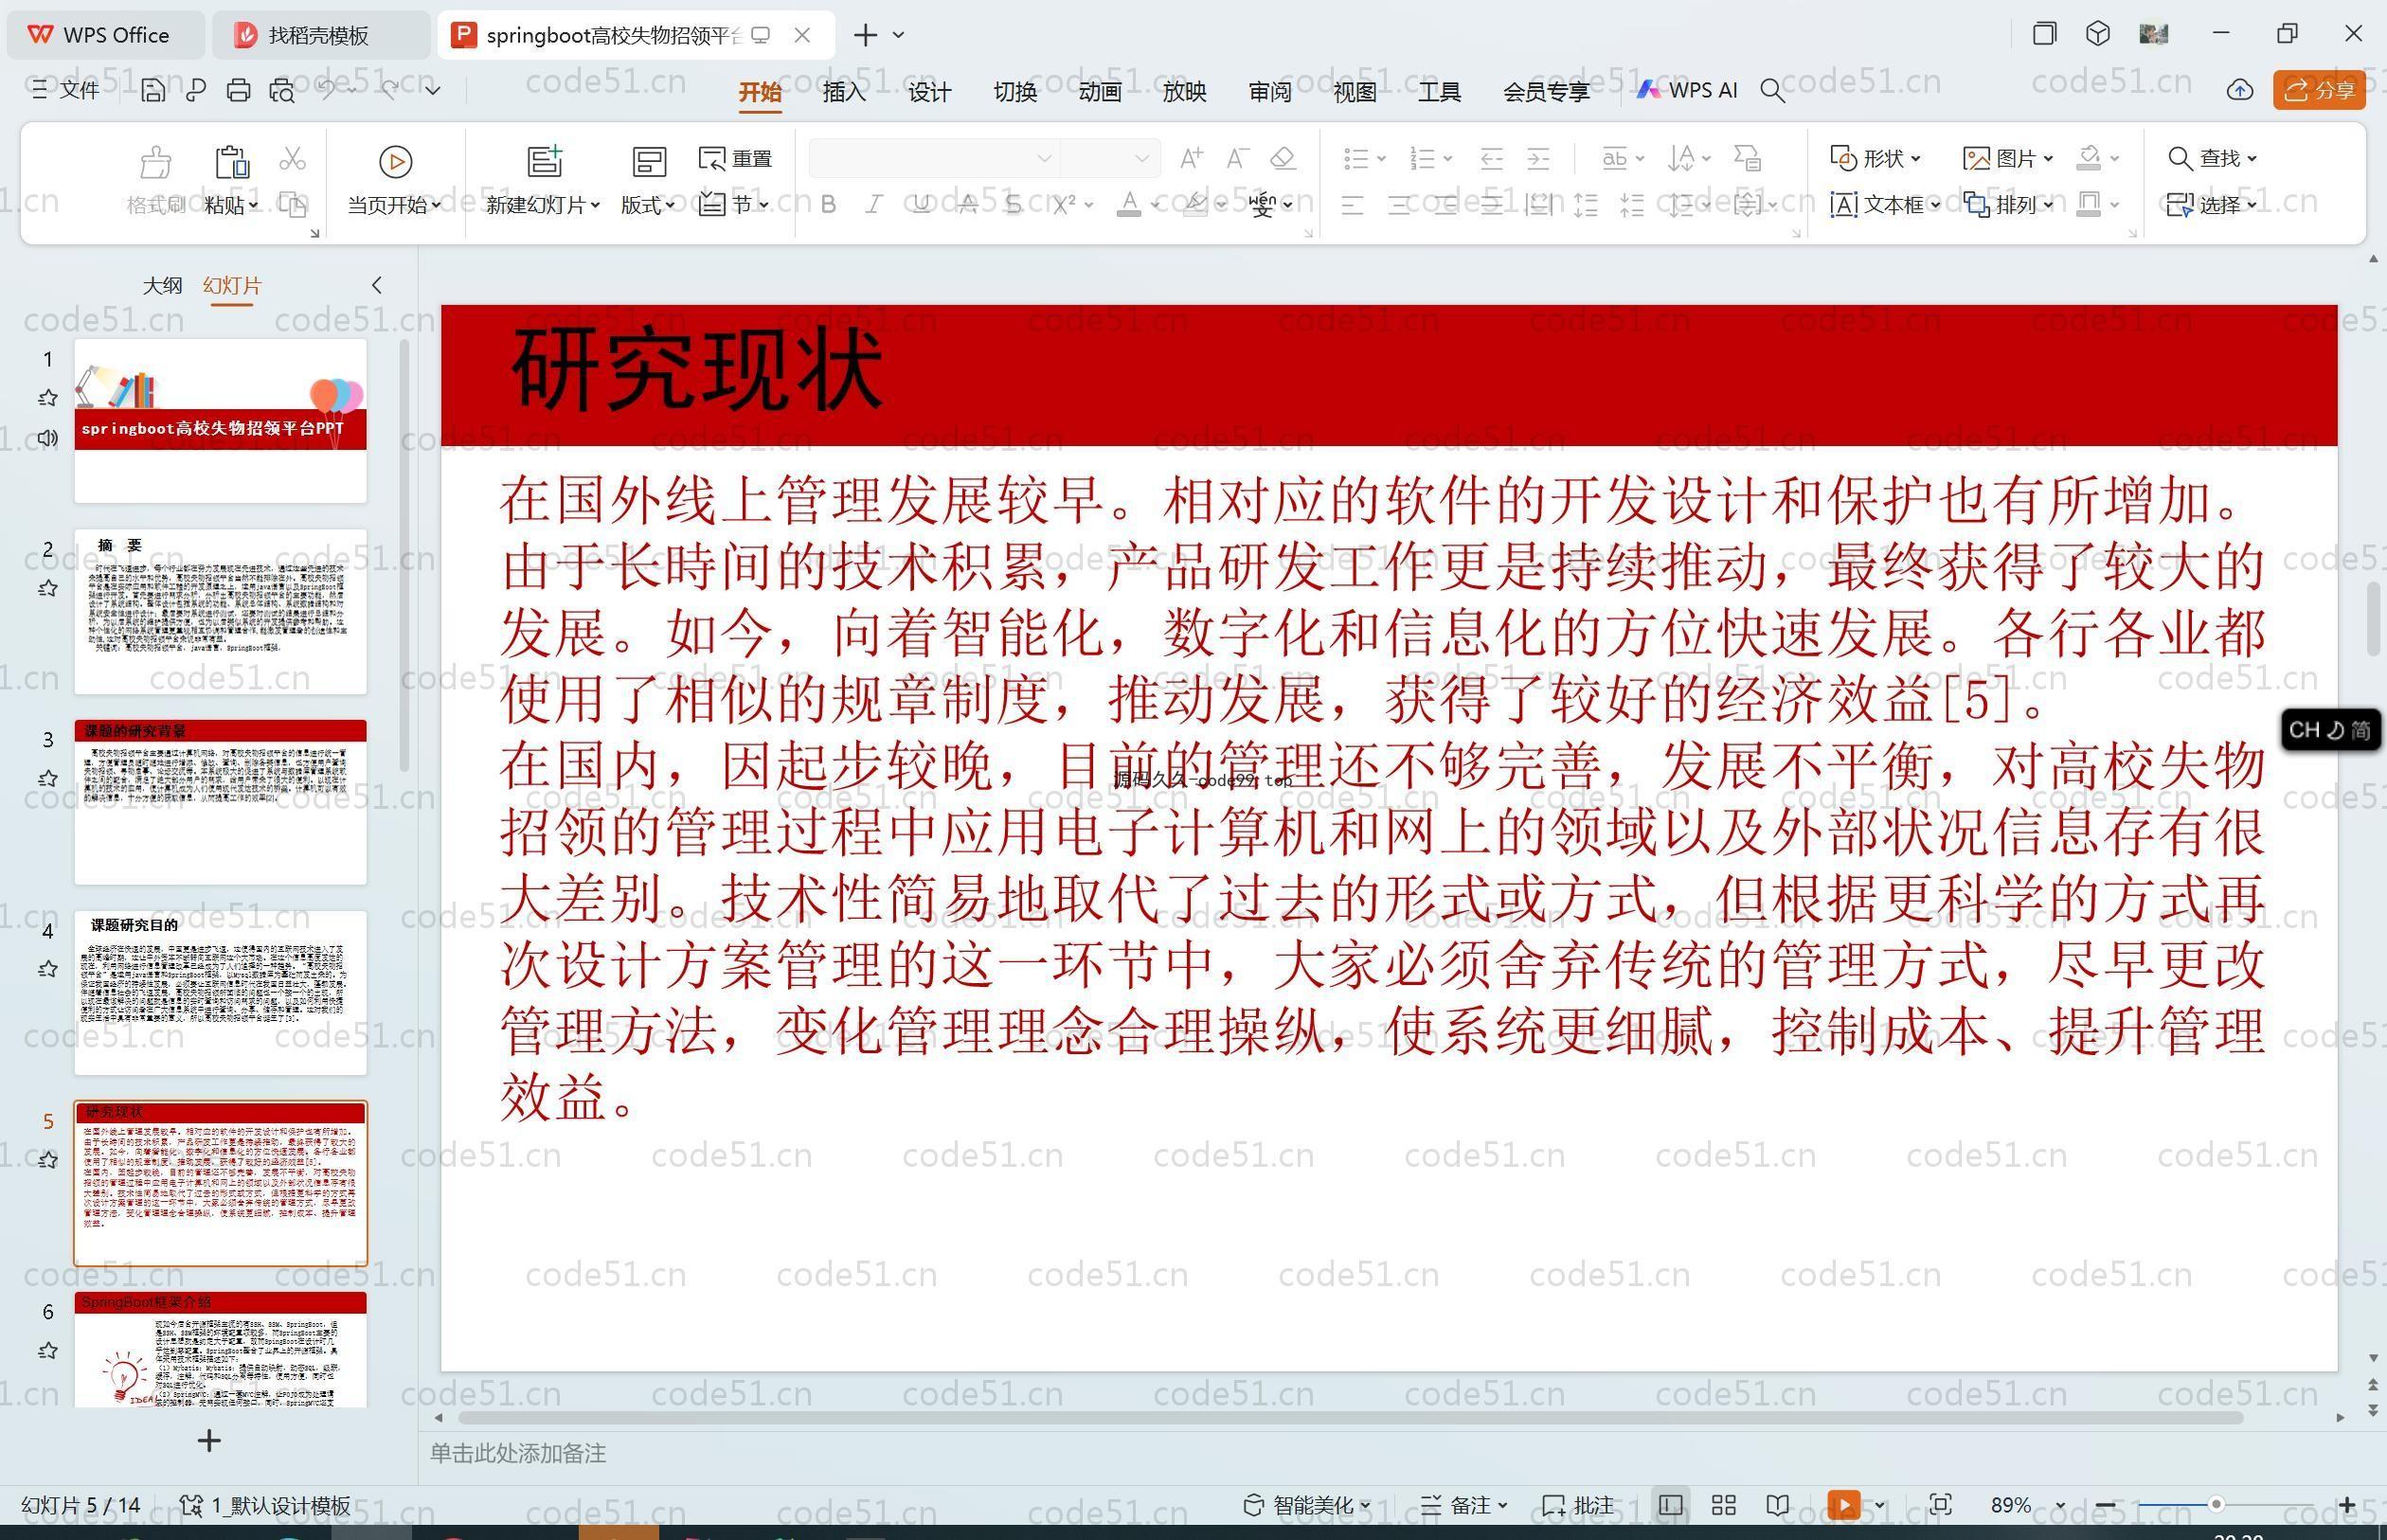Image resolution: width=2387 pixels, height=1540 pixels.
Task: Click the star icon beside slide 3
Action: click(47, 778)
